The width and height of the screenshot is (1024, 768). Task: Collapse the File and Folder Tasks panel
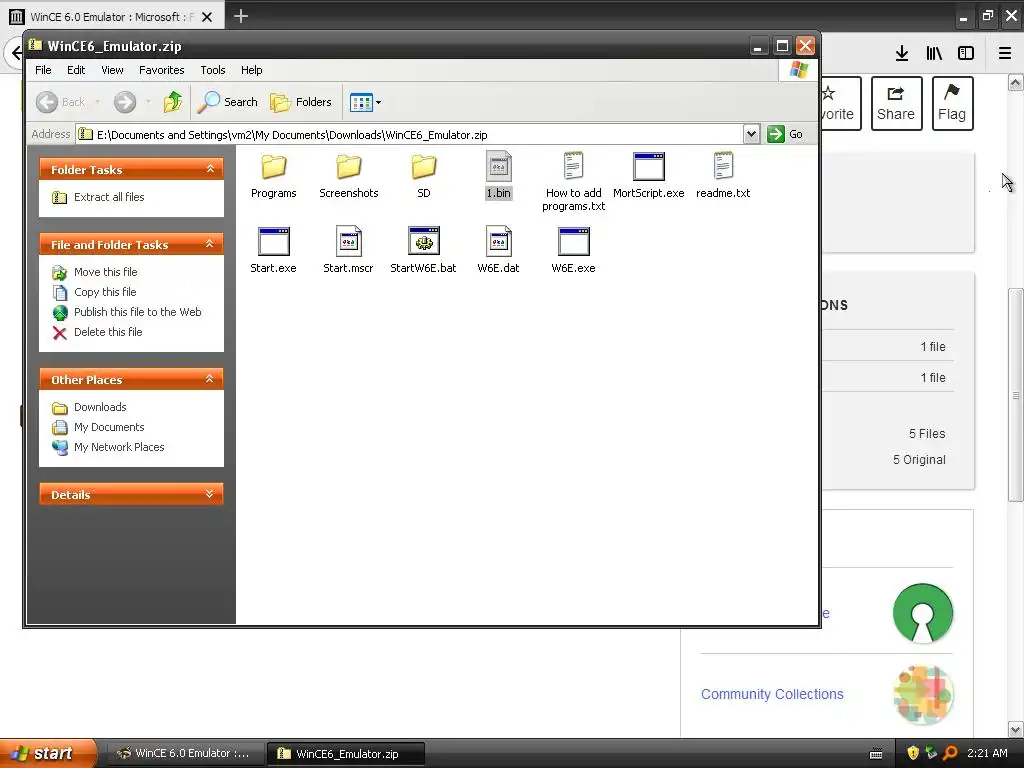pos(210,244)
